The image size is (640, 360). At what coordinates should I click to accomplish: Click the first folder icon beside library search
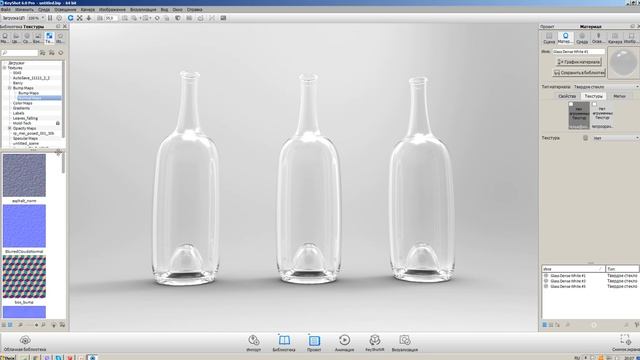42,53
